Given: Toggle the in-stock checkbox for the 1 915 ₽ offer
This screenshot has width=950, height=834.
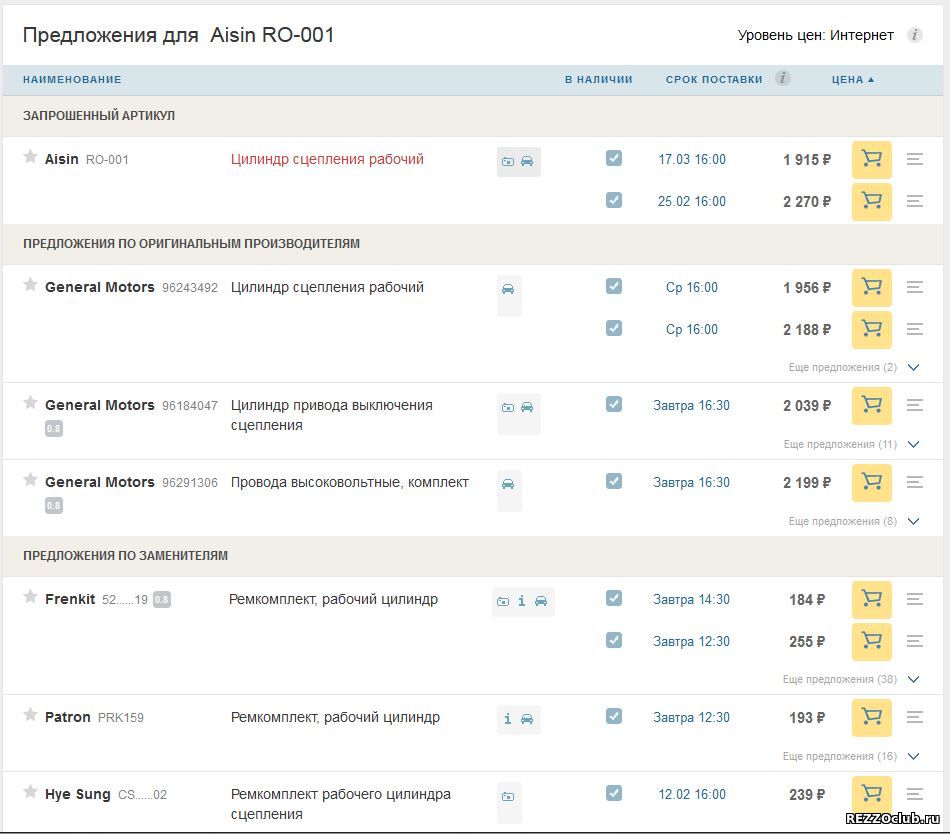Looking at the screenshot, I should (614, 158).
